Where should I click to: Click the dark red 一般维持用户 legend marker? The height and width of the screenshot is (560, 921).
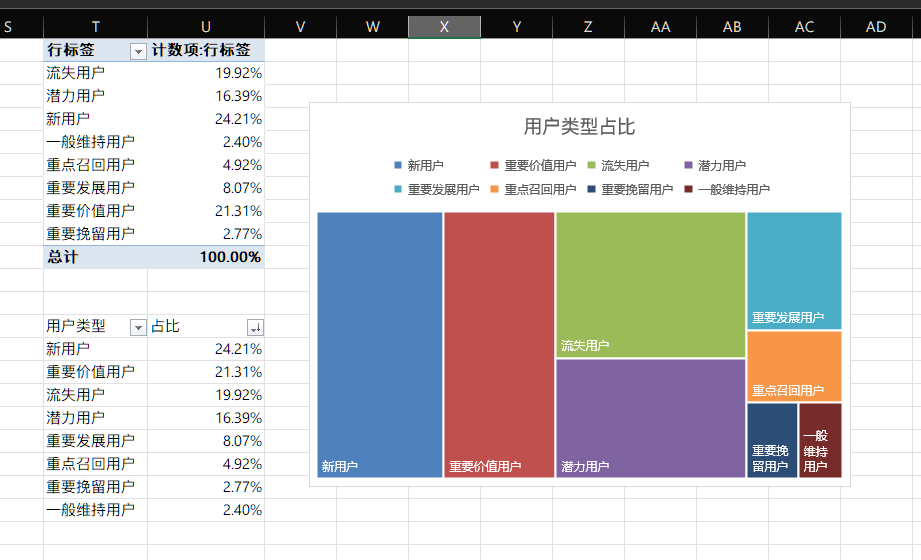pos(688,189)
